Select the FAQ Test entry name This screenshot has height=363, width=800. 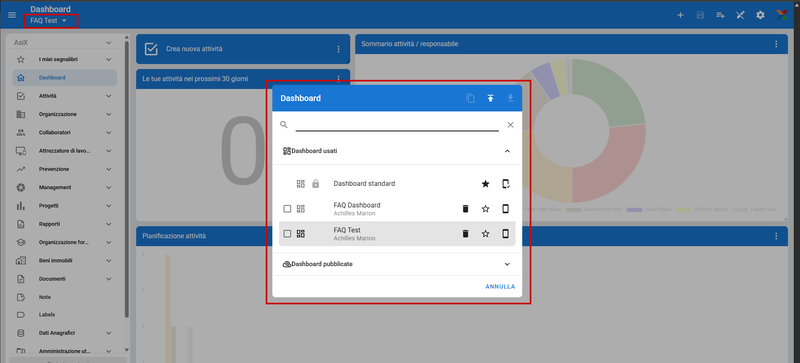click(x=347, y=230)
